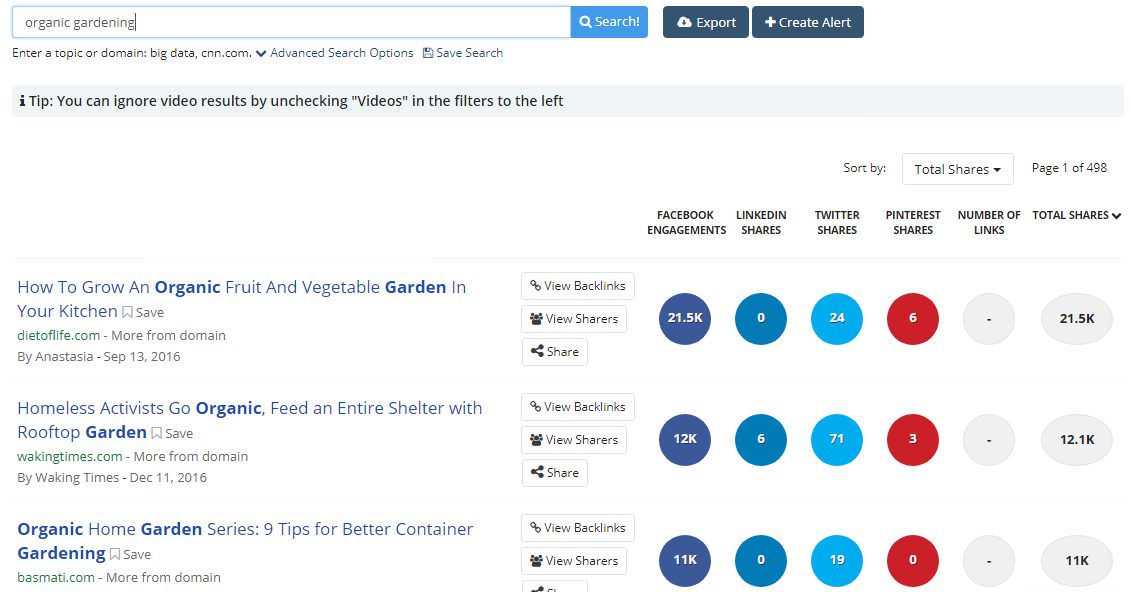The width and height of the screenshot is (1132, 592).
Task: View Backlinks for the dietoflife article
Action: pyautogui.click(x=577, y=286)
